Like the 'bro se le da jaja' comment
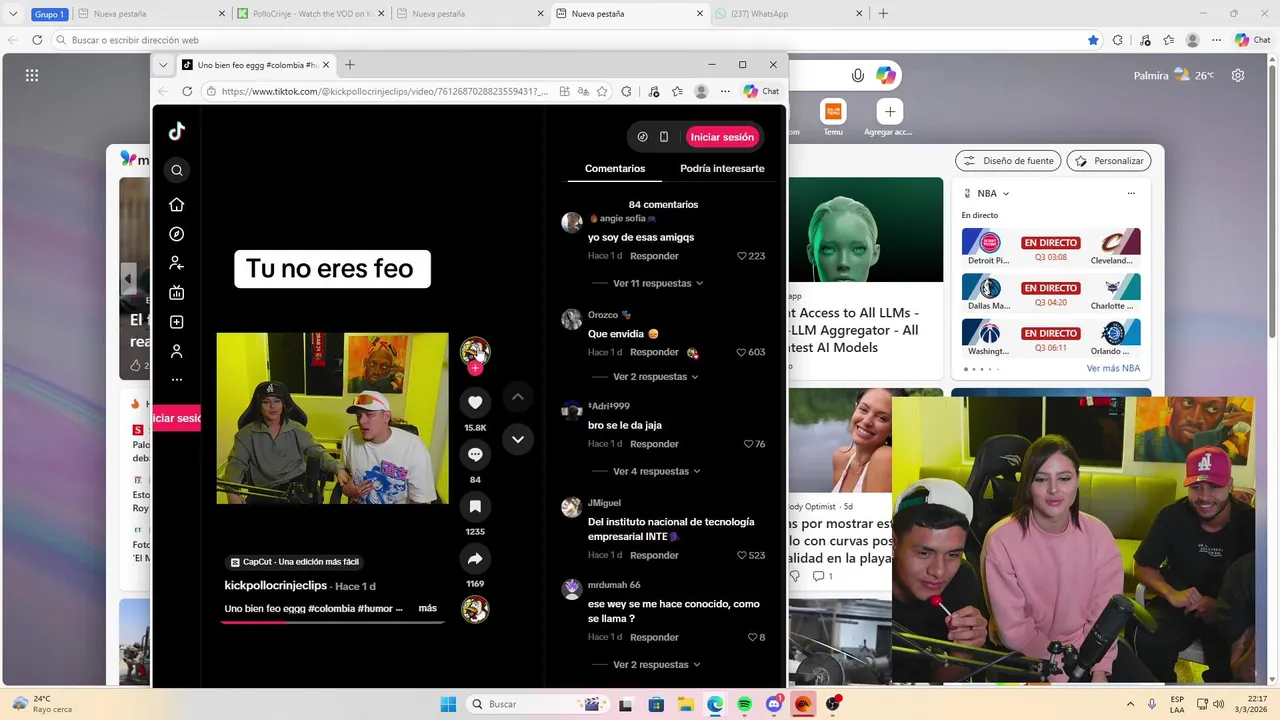 [x=749, y=444]
